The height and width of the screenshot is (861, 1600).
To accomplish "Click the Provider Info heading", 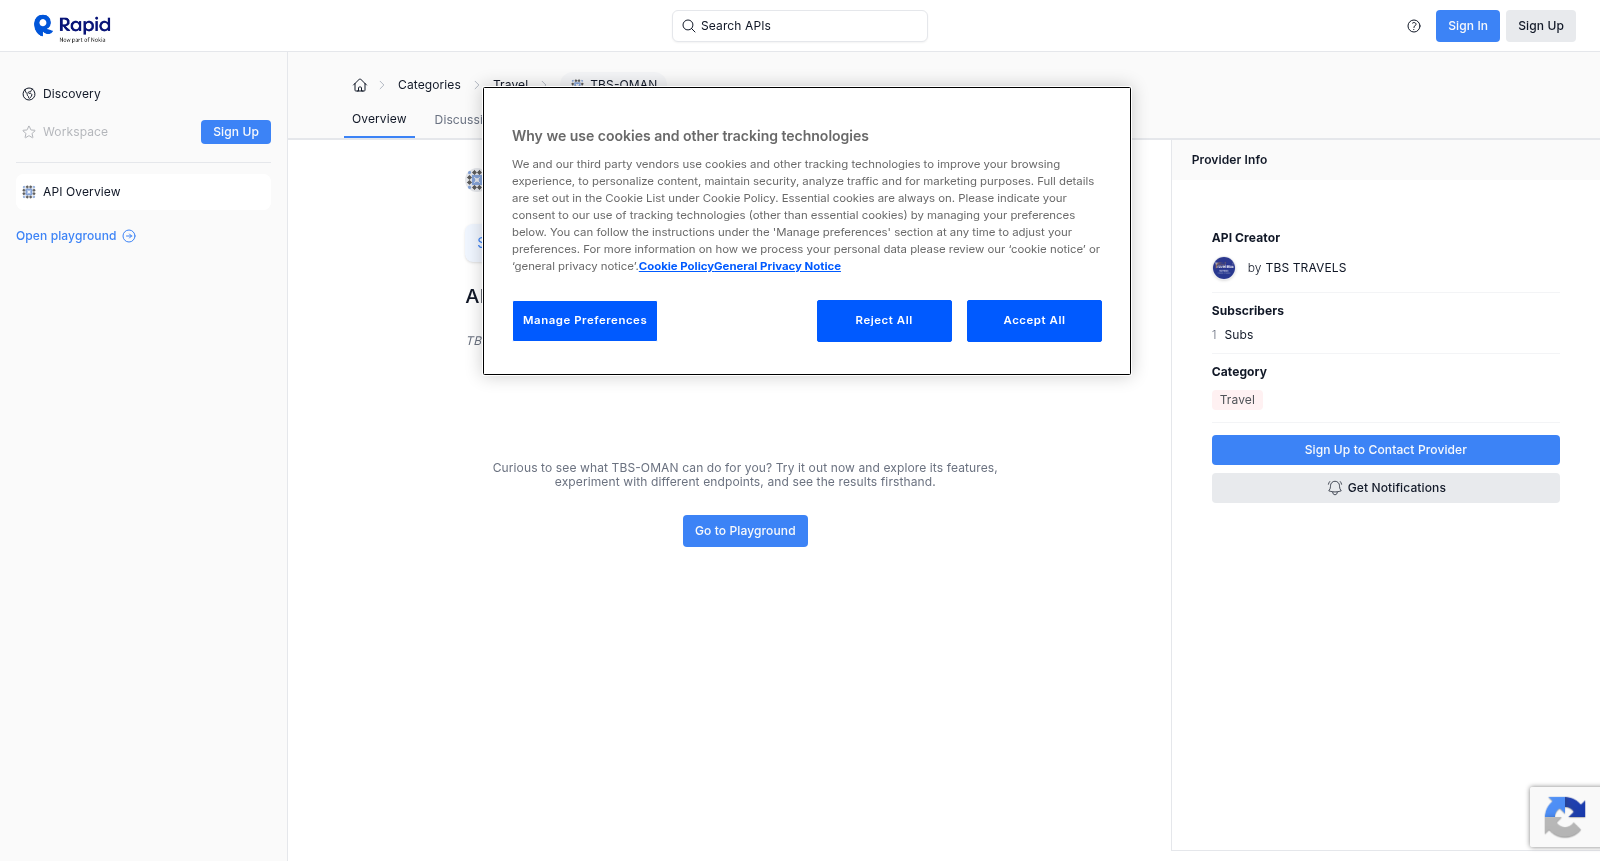I will point(1229,160).
